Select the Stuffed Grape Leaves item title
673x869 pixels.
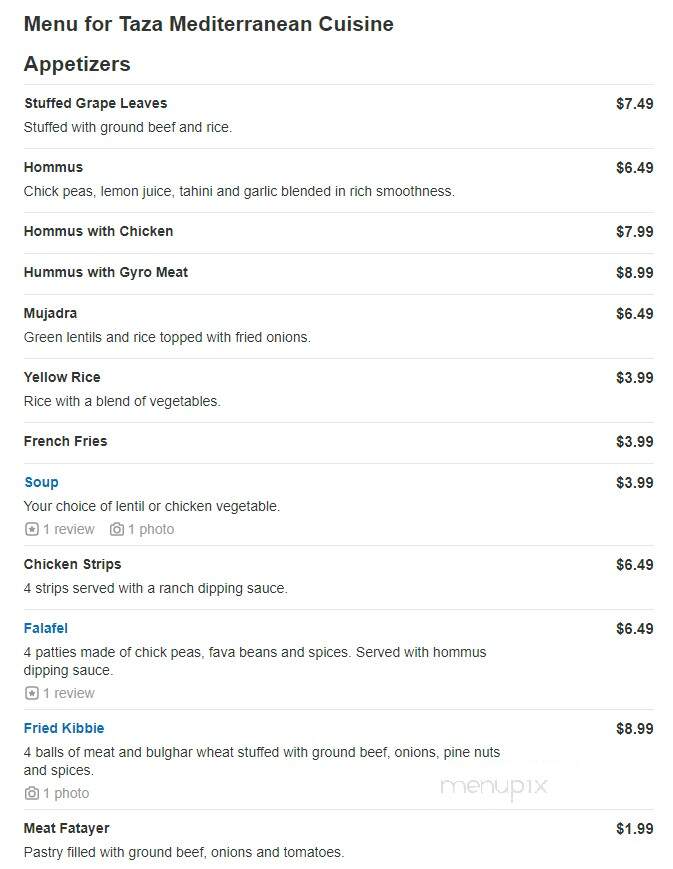(x=95, y=103)
